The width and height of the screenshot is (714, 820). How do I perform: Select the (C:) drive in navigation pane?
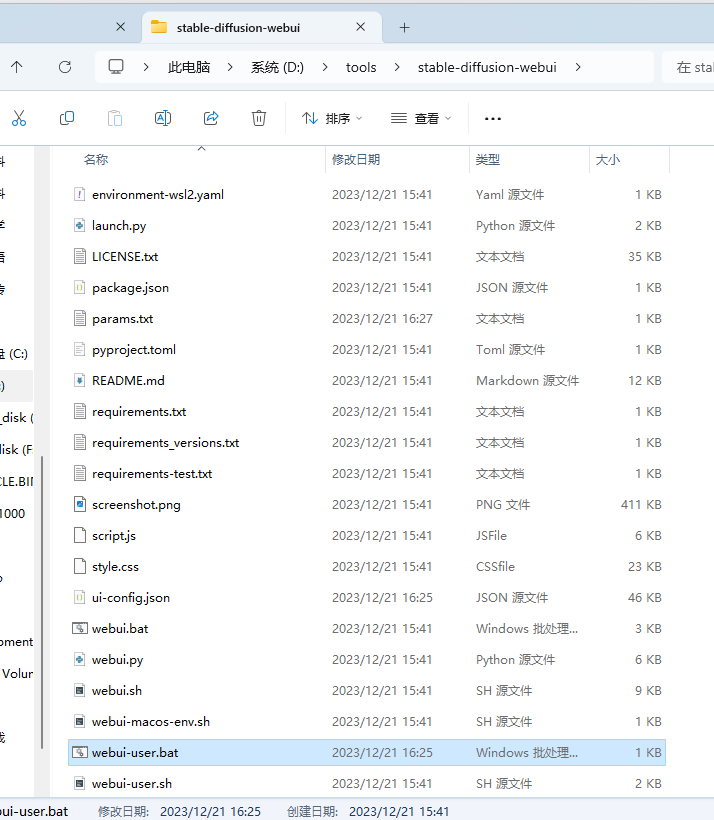(x=15, y=354)
